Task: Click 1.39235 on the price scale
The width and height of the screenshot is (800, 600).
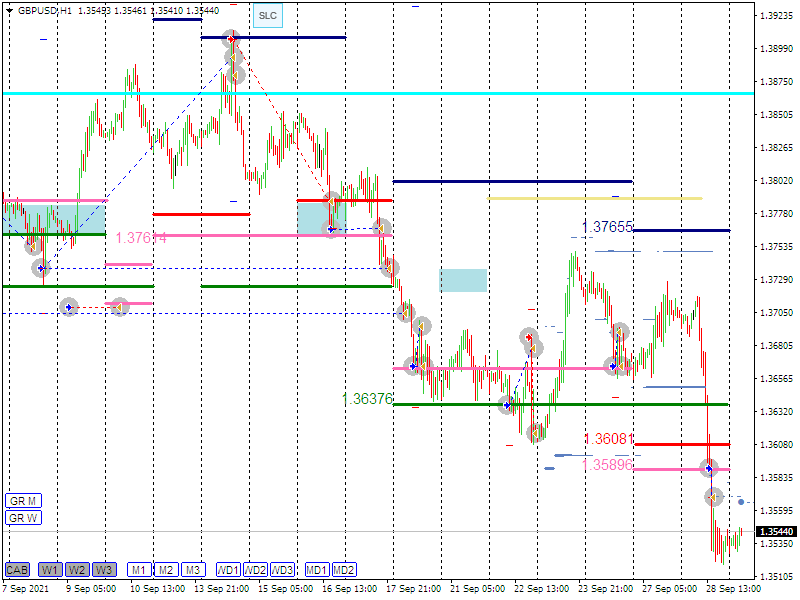Action: [777, 16]
